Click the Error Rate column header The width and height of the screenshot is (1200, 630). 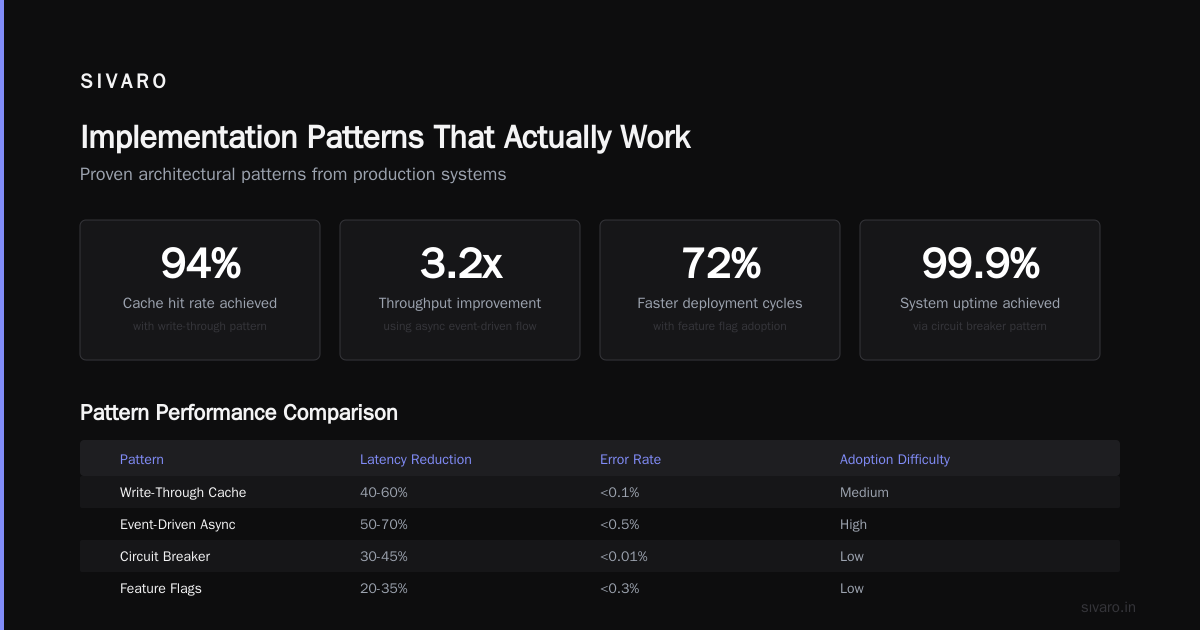[x=630, y=459]
